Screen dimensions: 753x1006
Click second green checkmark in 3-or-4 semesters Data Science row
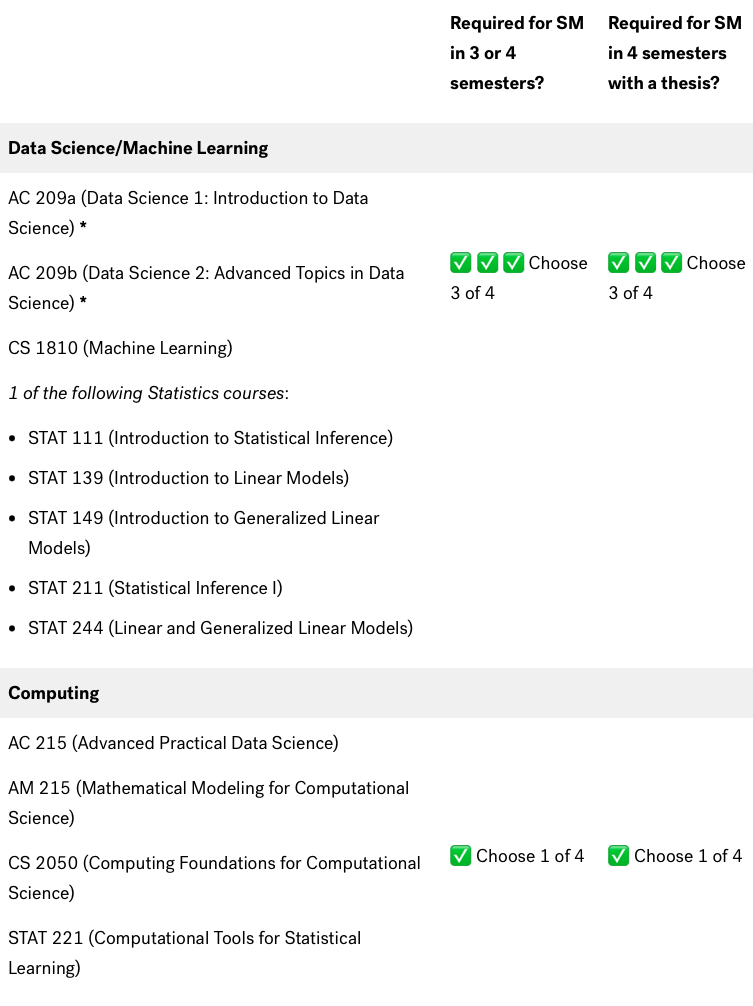point(487,262)
